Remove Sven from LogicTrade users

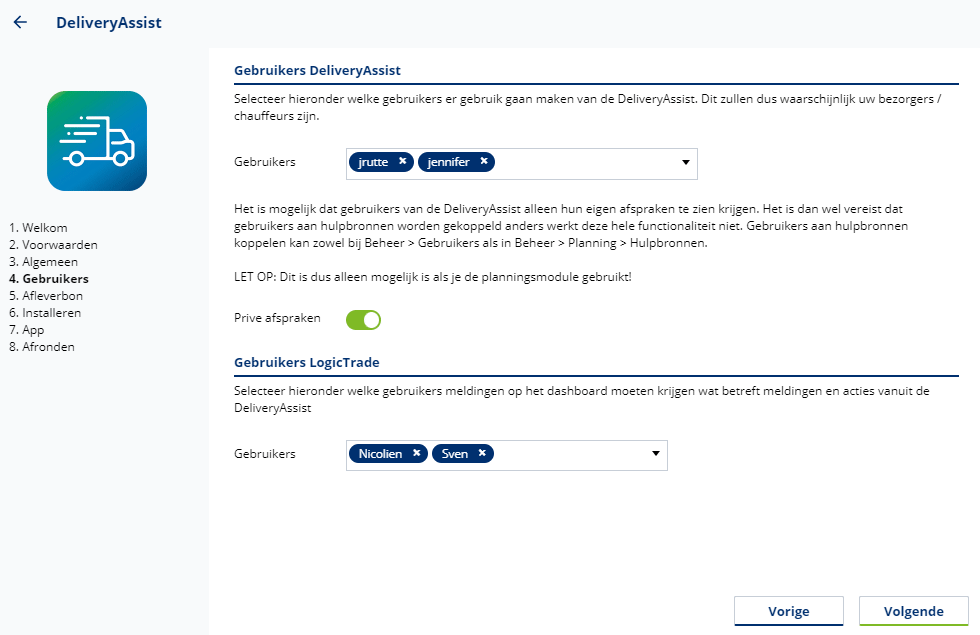coord(482,453)
